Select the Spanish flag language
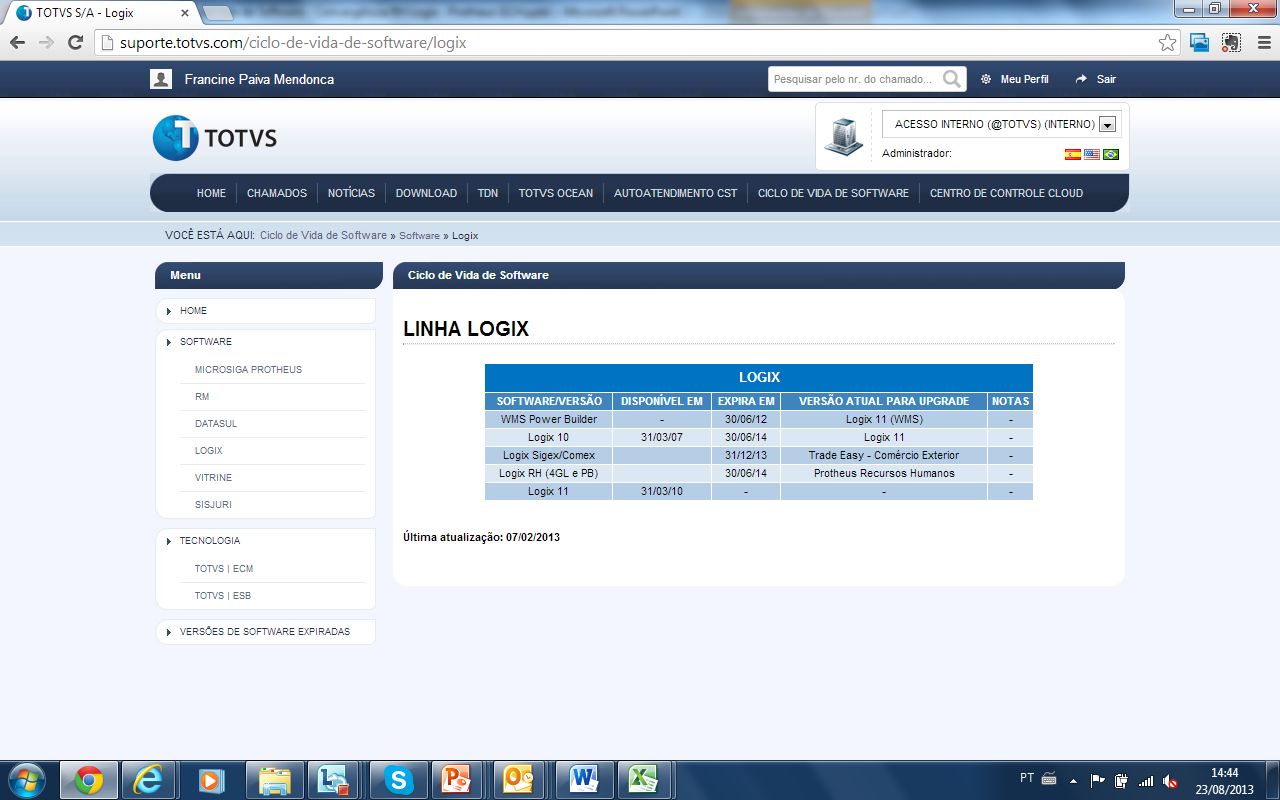Viewport: 1280px width, 800px height. click(1073, 154)
